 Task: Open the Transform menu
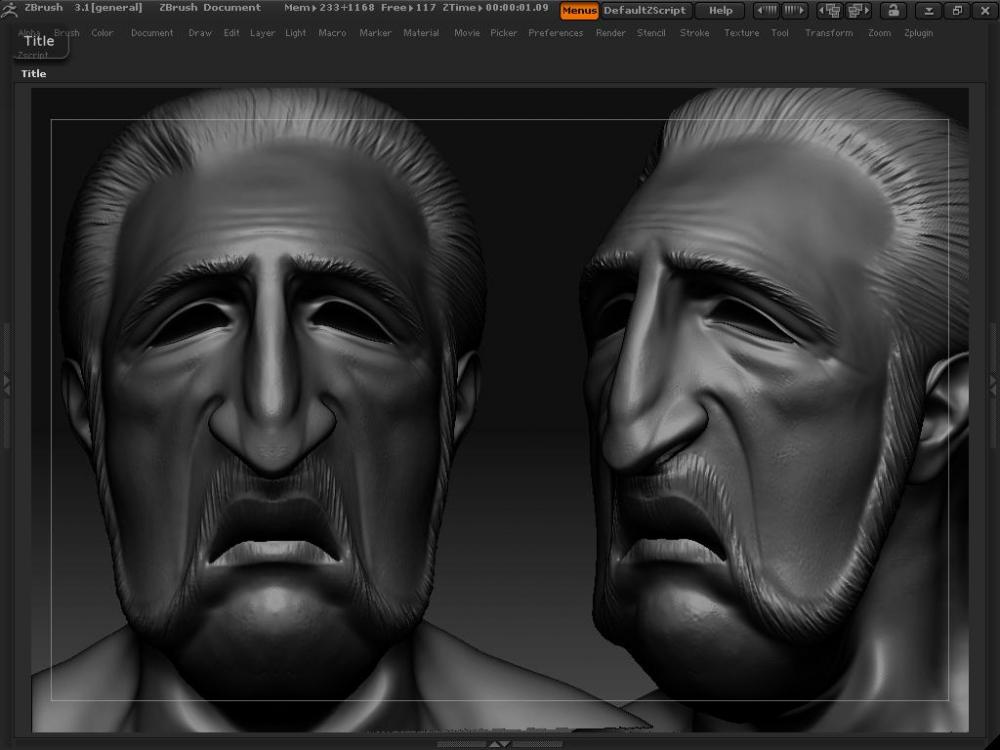829,33
